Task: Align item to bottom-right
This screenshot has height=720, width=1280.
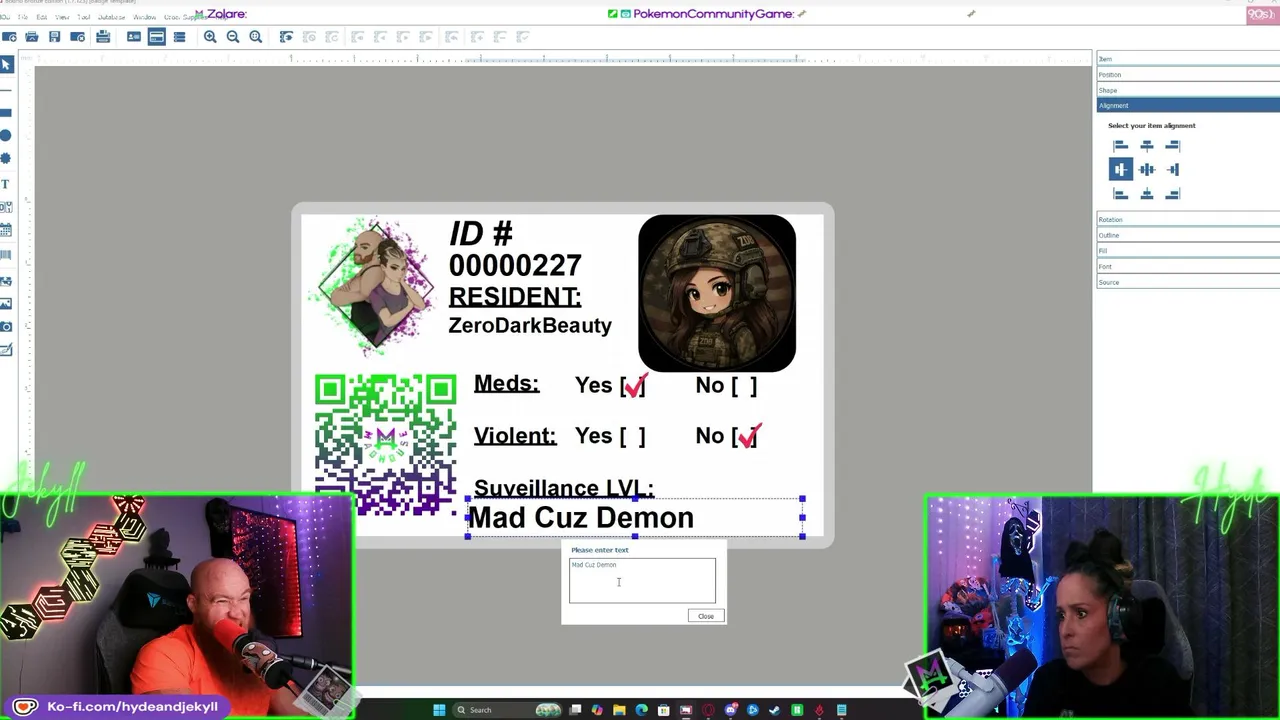Action: click(x=1173, y=194)
